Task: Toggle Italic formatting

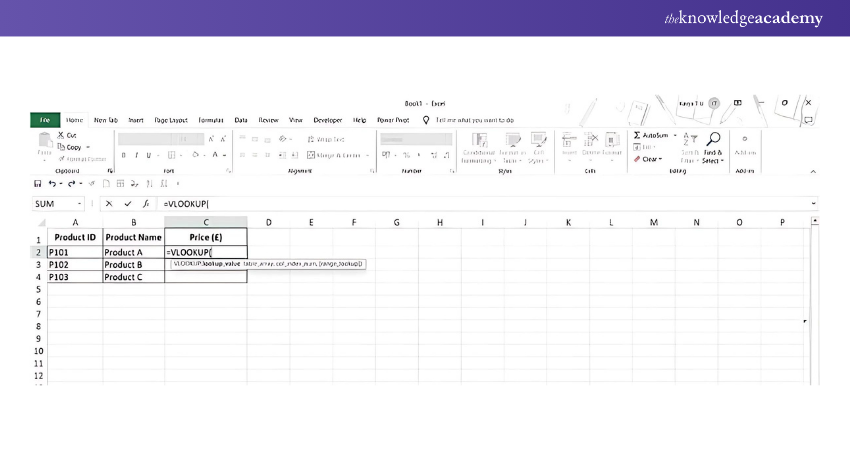Action: point(136,156)
